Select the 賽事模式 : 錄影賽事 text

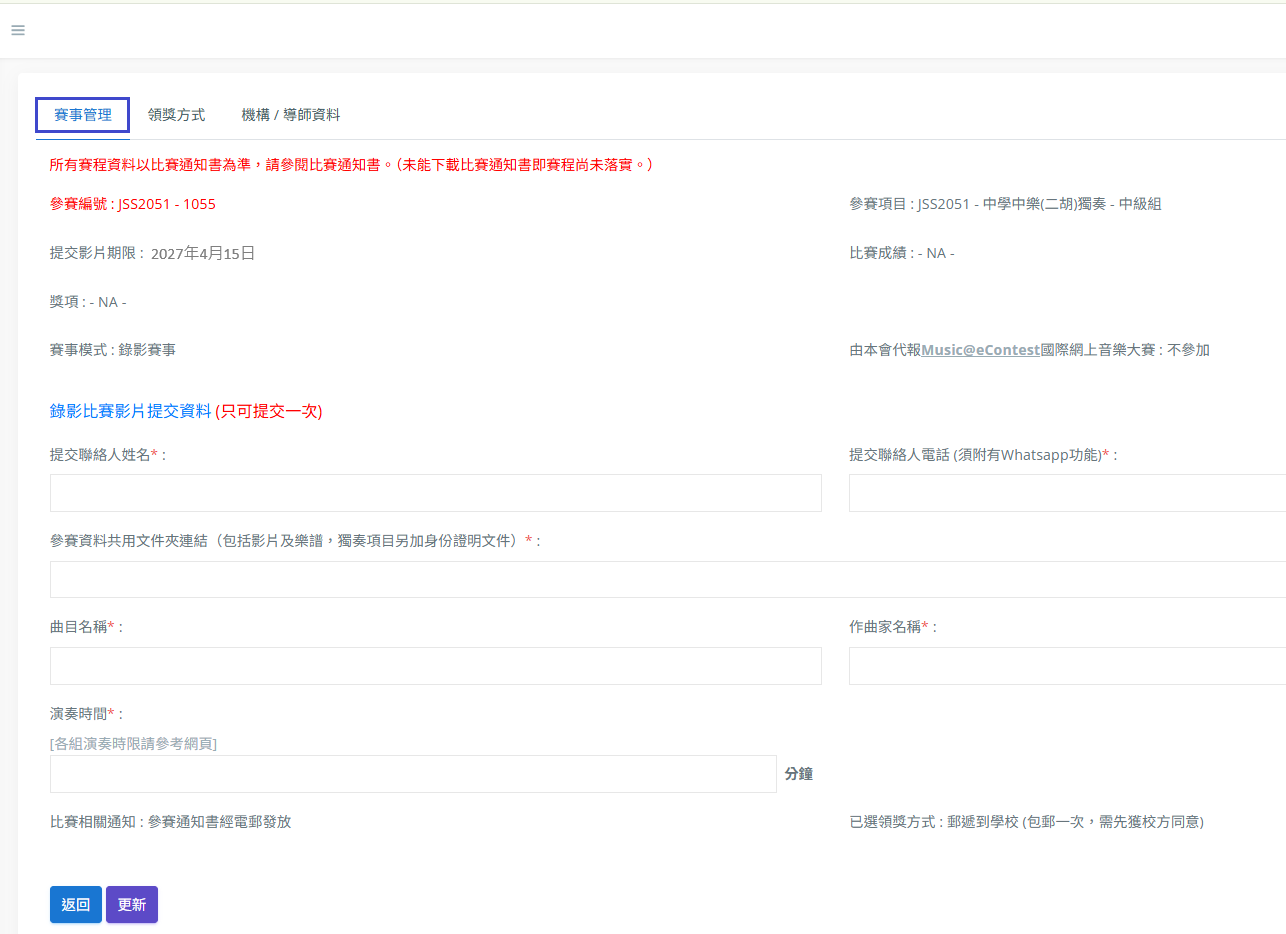pos(113,350)
